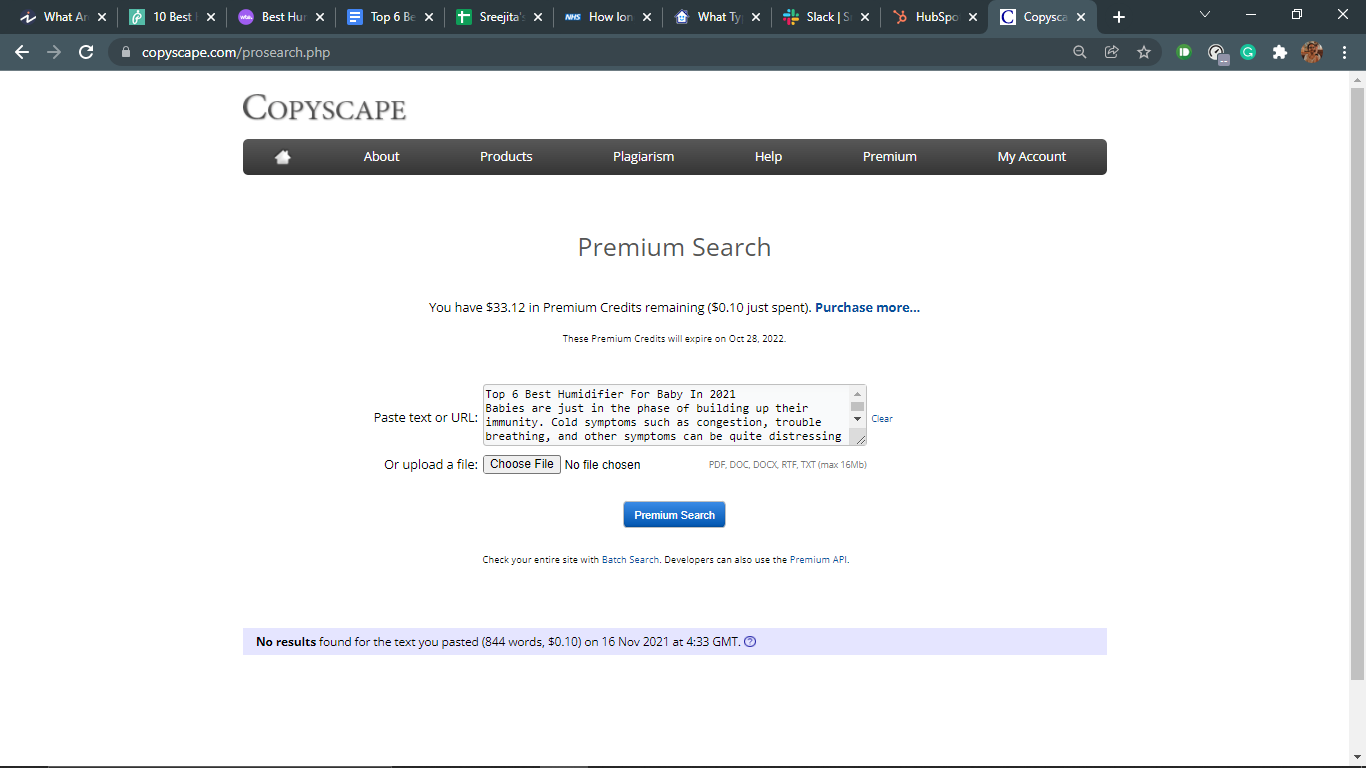The height and width of the screenshot is (768, 1366).
Task: Switch to the NHS 'How lon' tab
Action: (606, 17)
